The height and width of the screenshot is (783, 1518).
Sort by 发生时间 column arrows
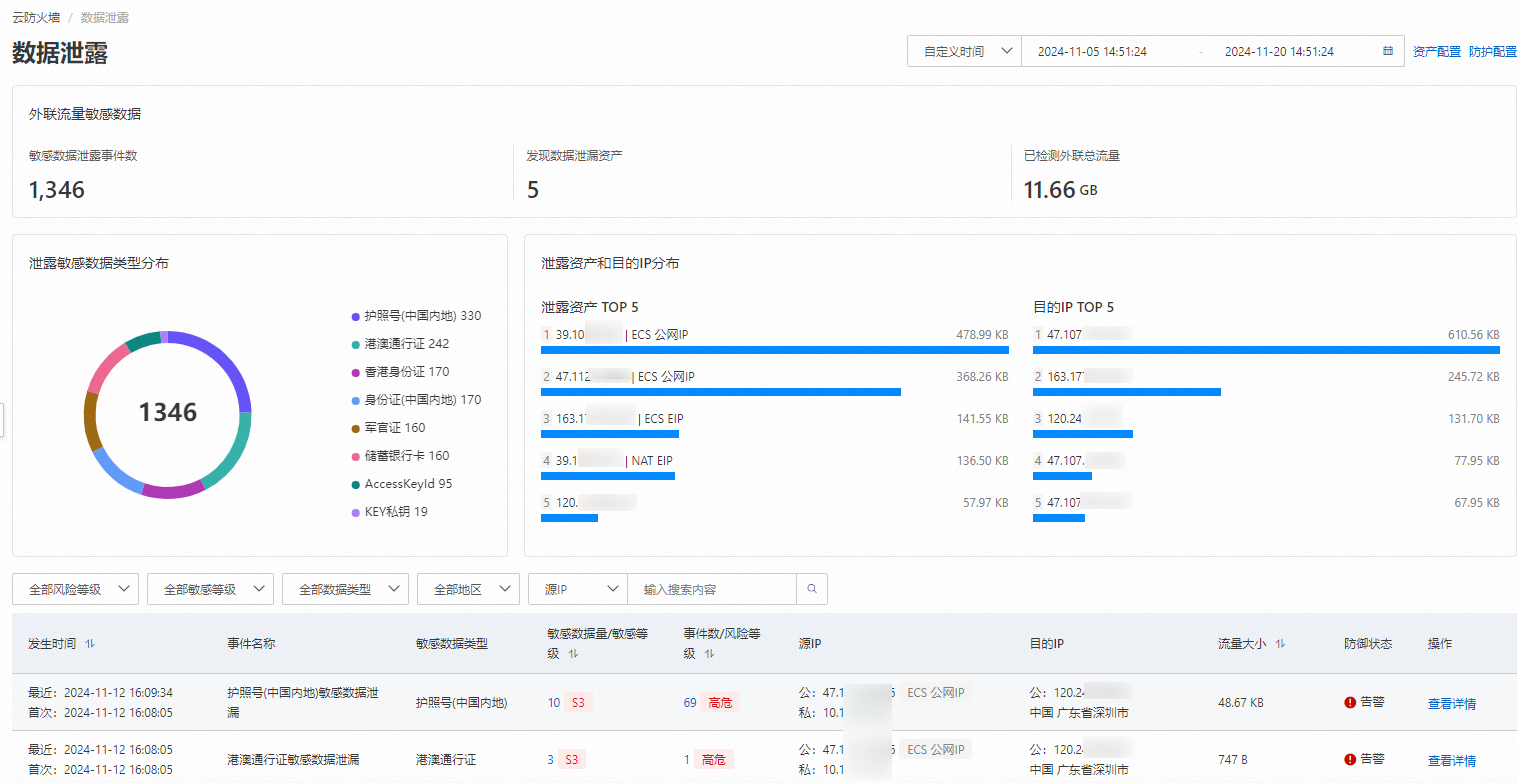tap(90, 644)
